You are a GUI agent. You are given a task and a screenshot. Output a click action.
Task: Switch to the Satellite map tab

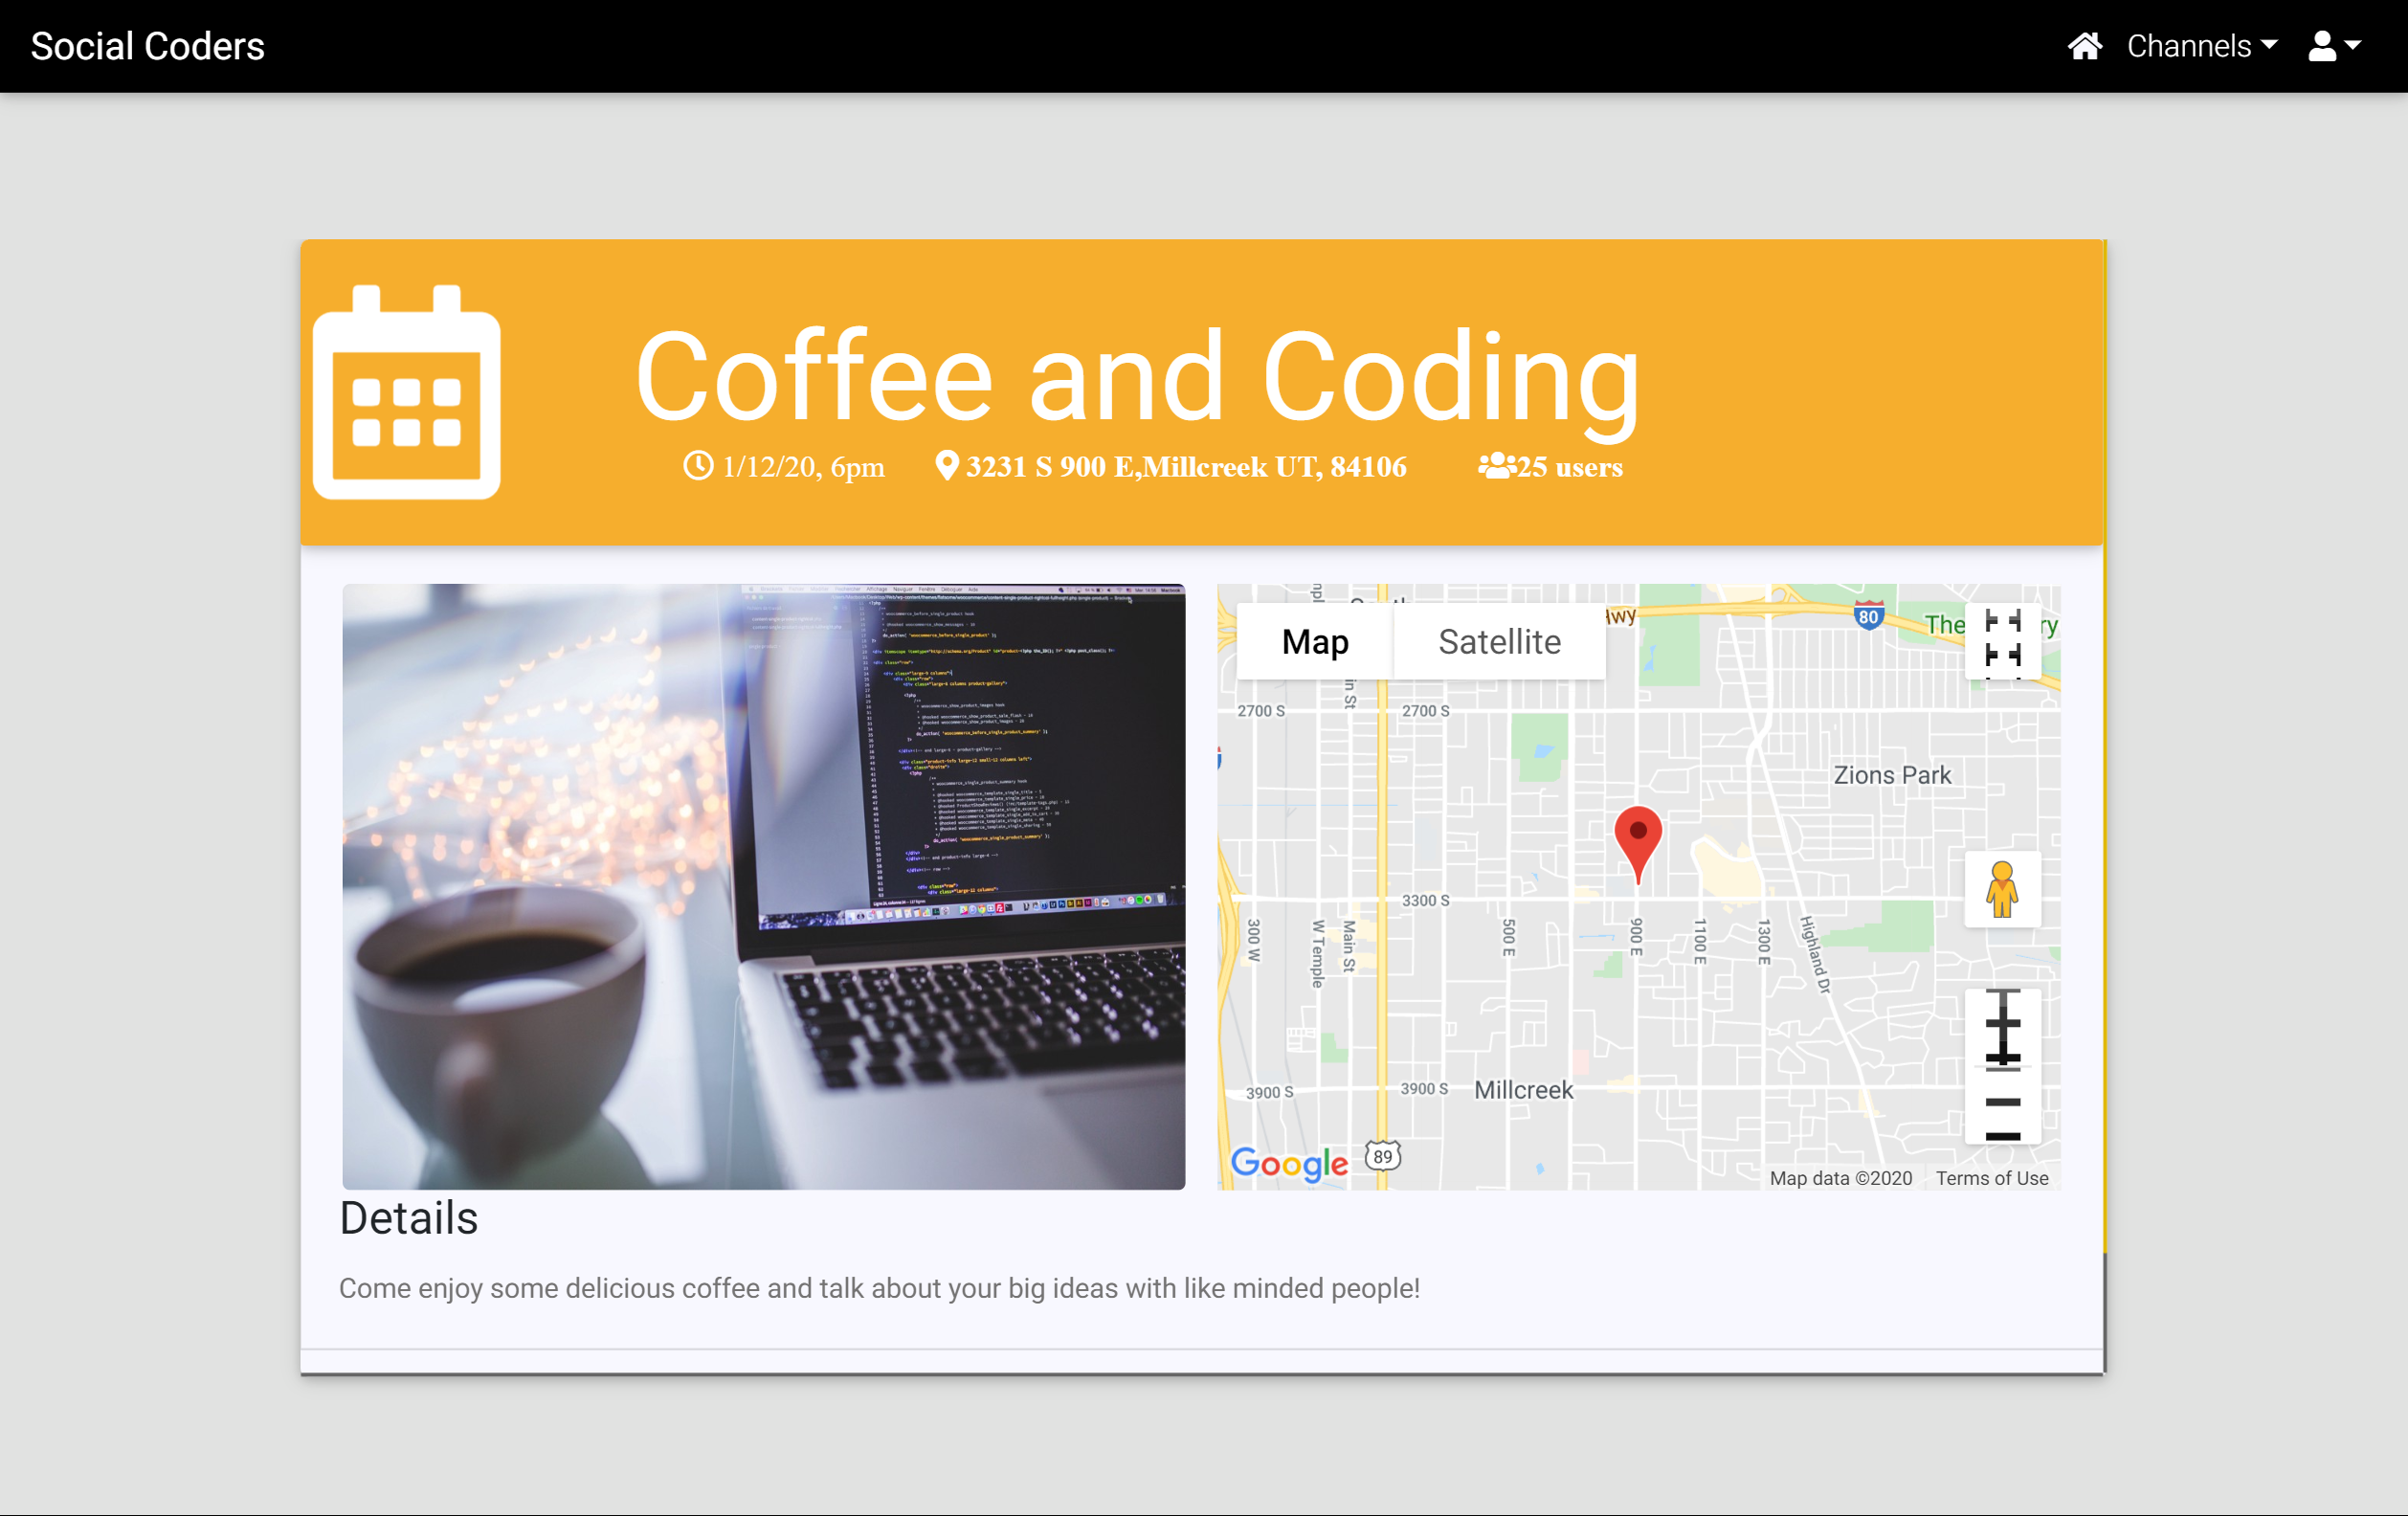pos(1498,641)
